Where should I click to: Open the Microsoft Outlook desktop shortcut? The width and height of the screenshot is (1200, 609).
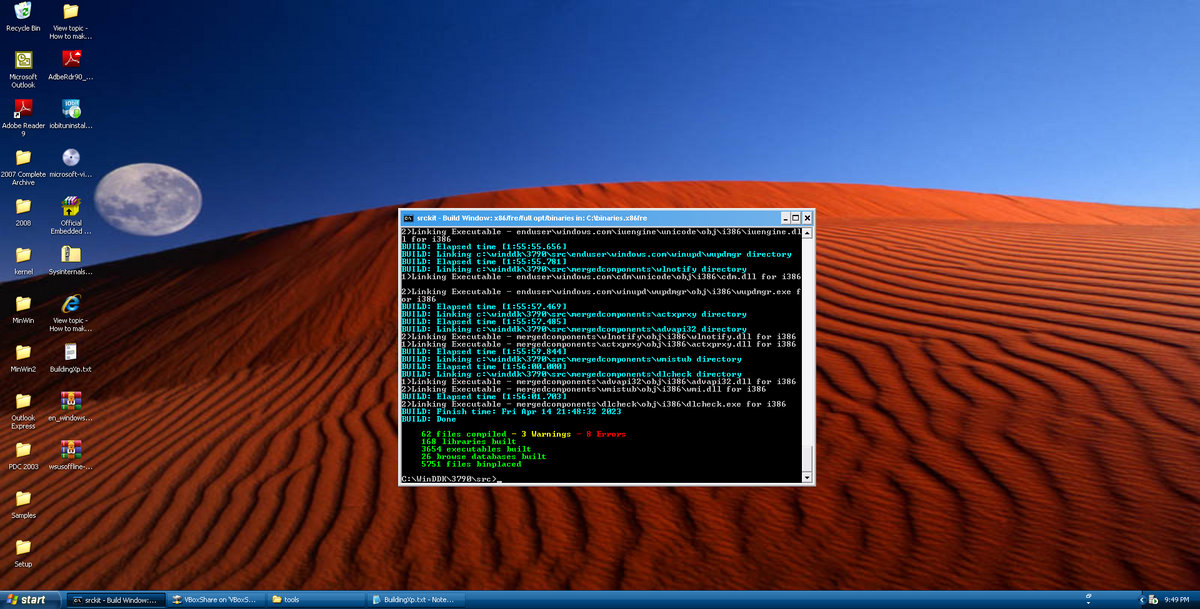(x=23, y=60)
